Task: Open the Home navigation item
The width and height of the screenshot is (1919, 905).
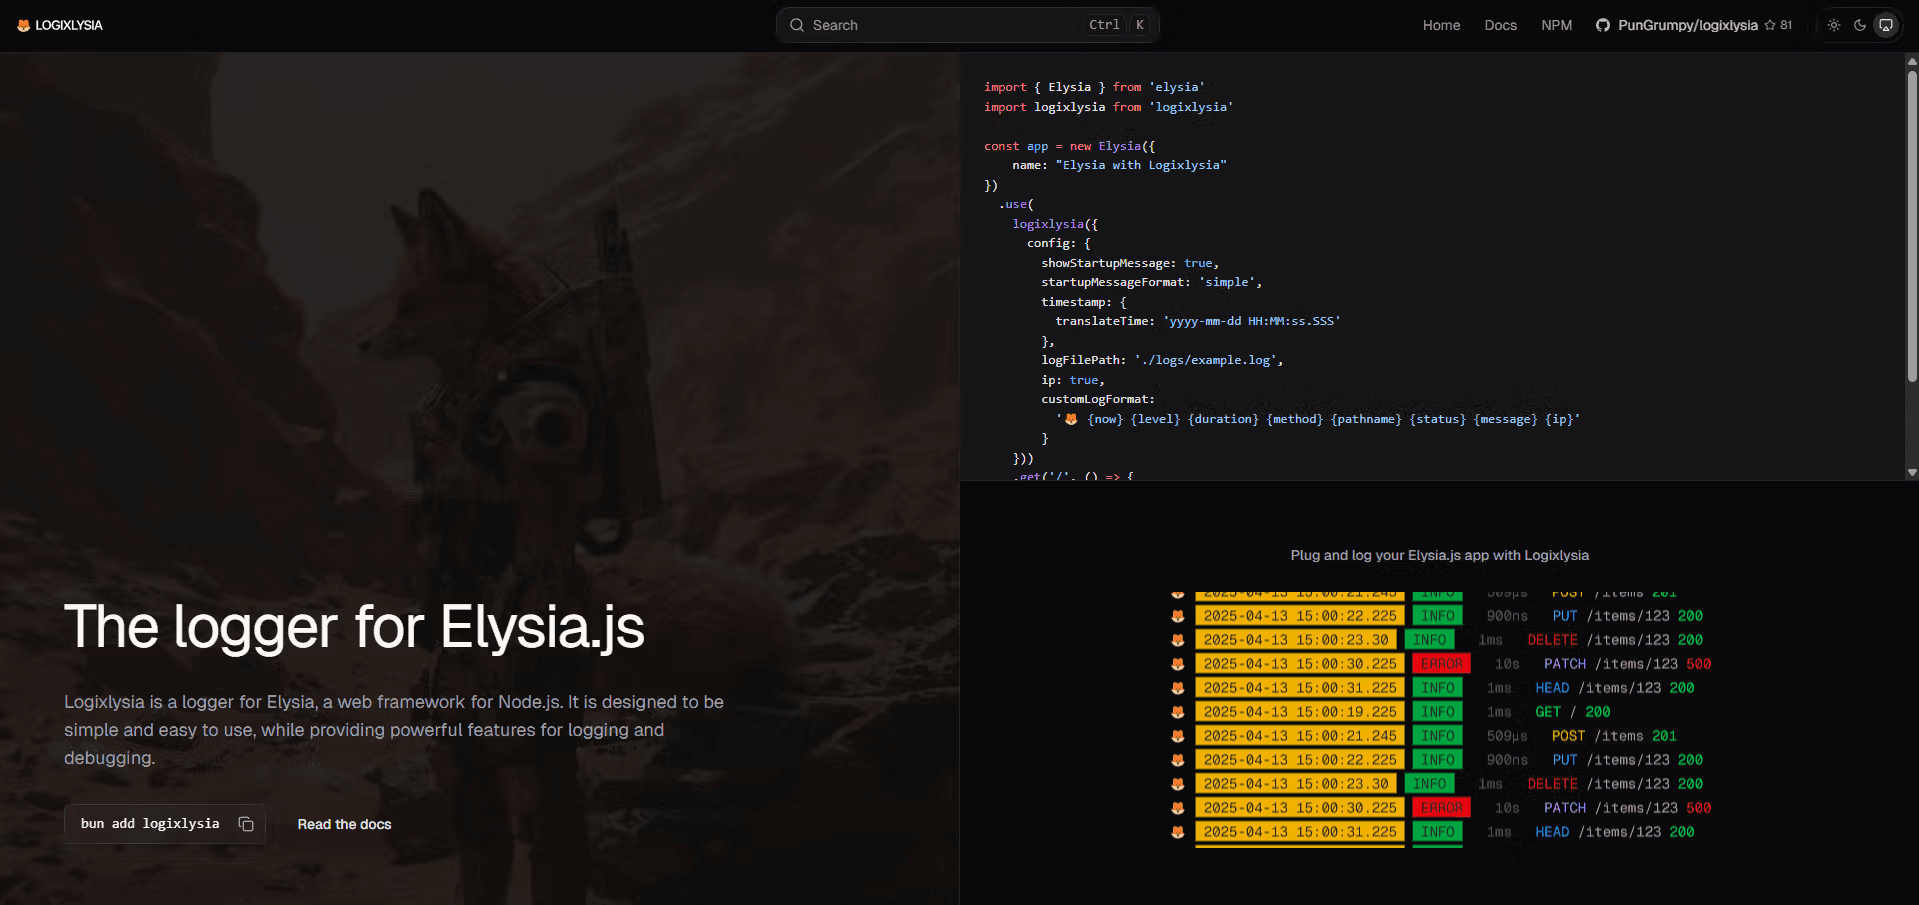Action: click(1441, 24)
